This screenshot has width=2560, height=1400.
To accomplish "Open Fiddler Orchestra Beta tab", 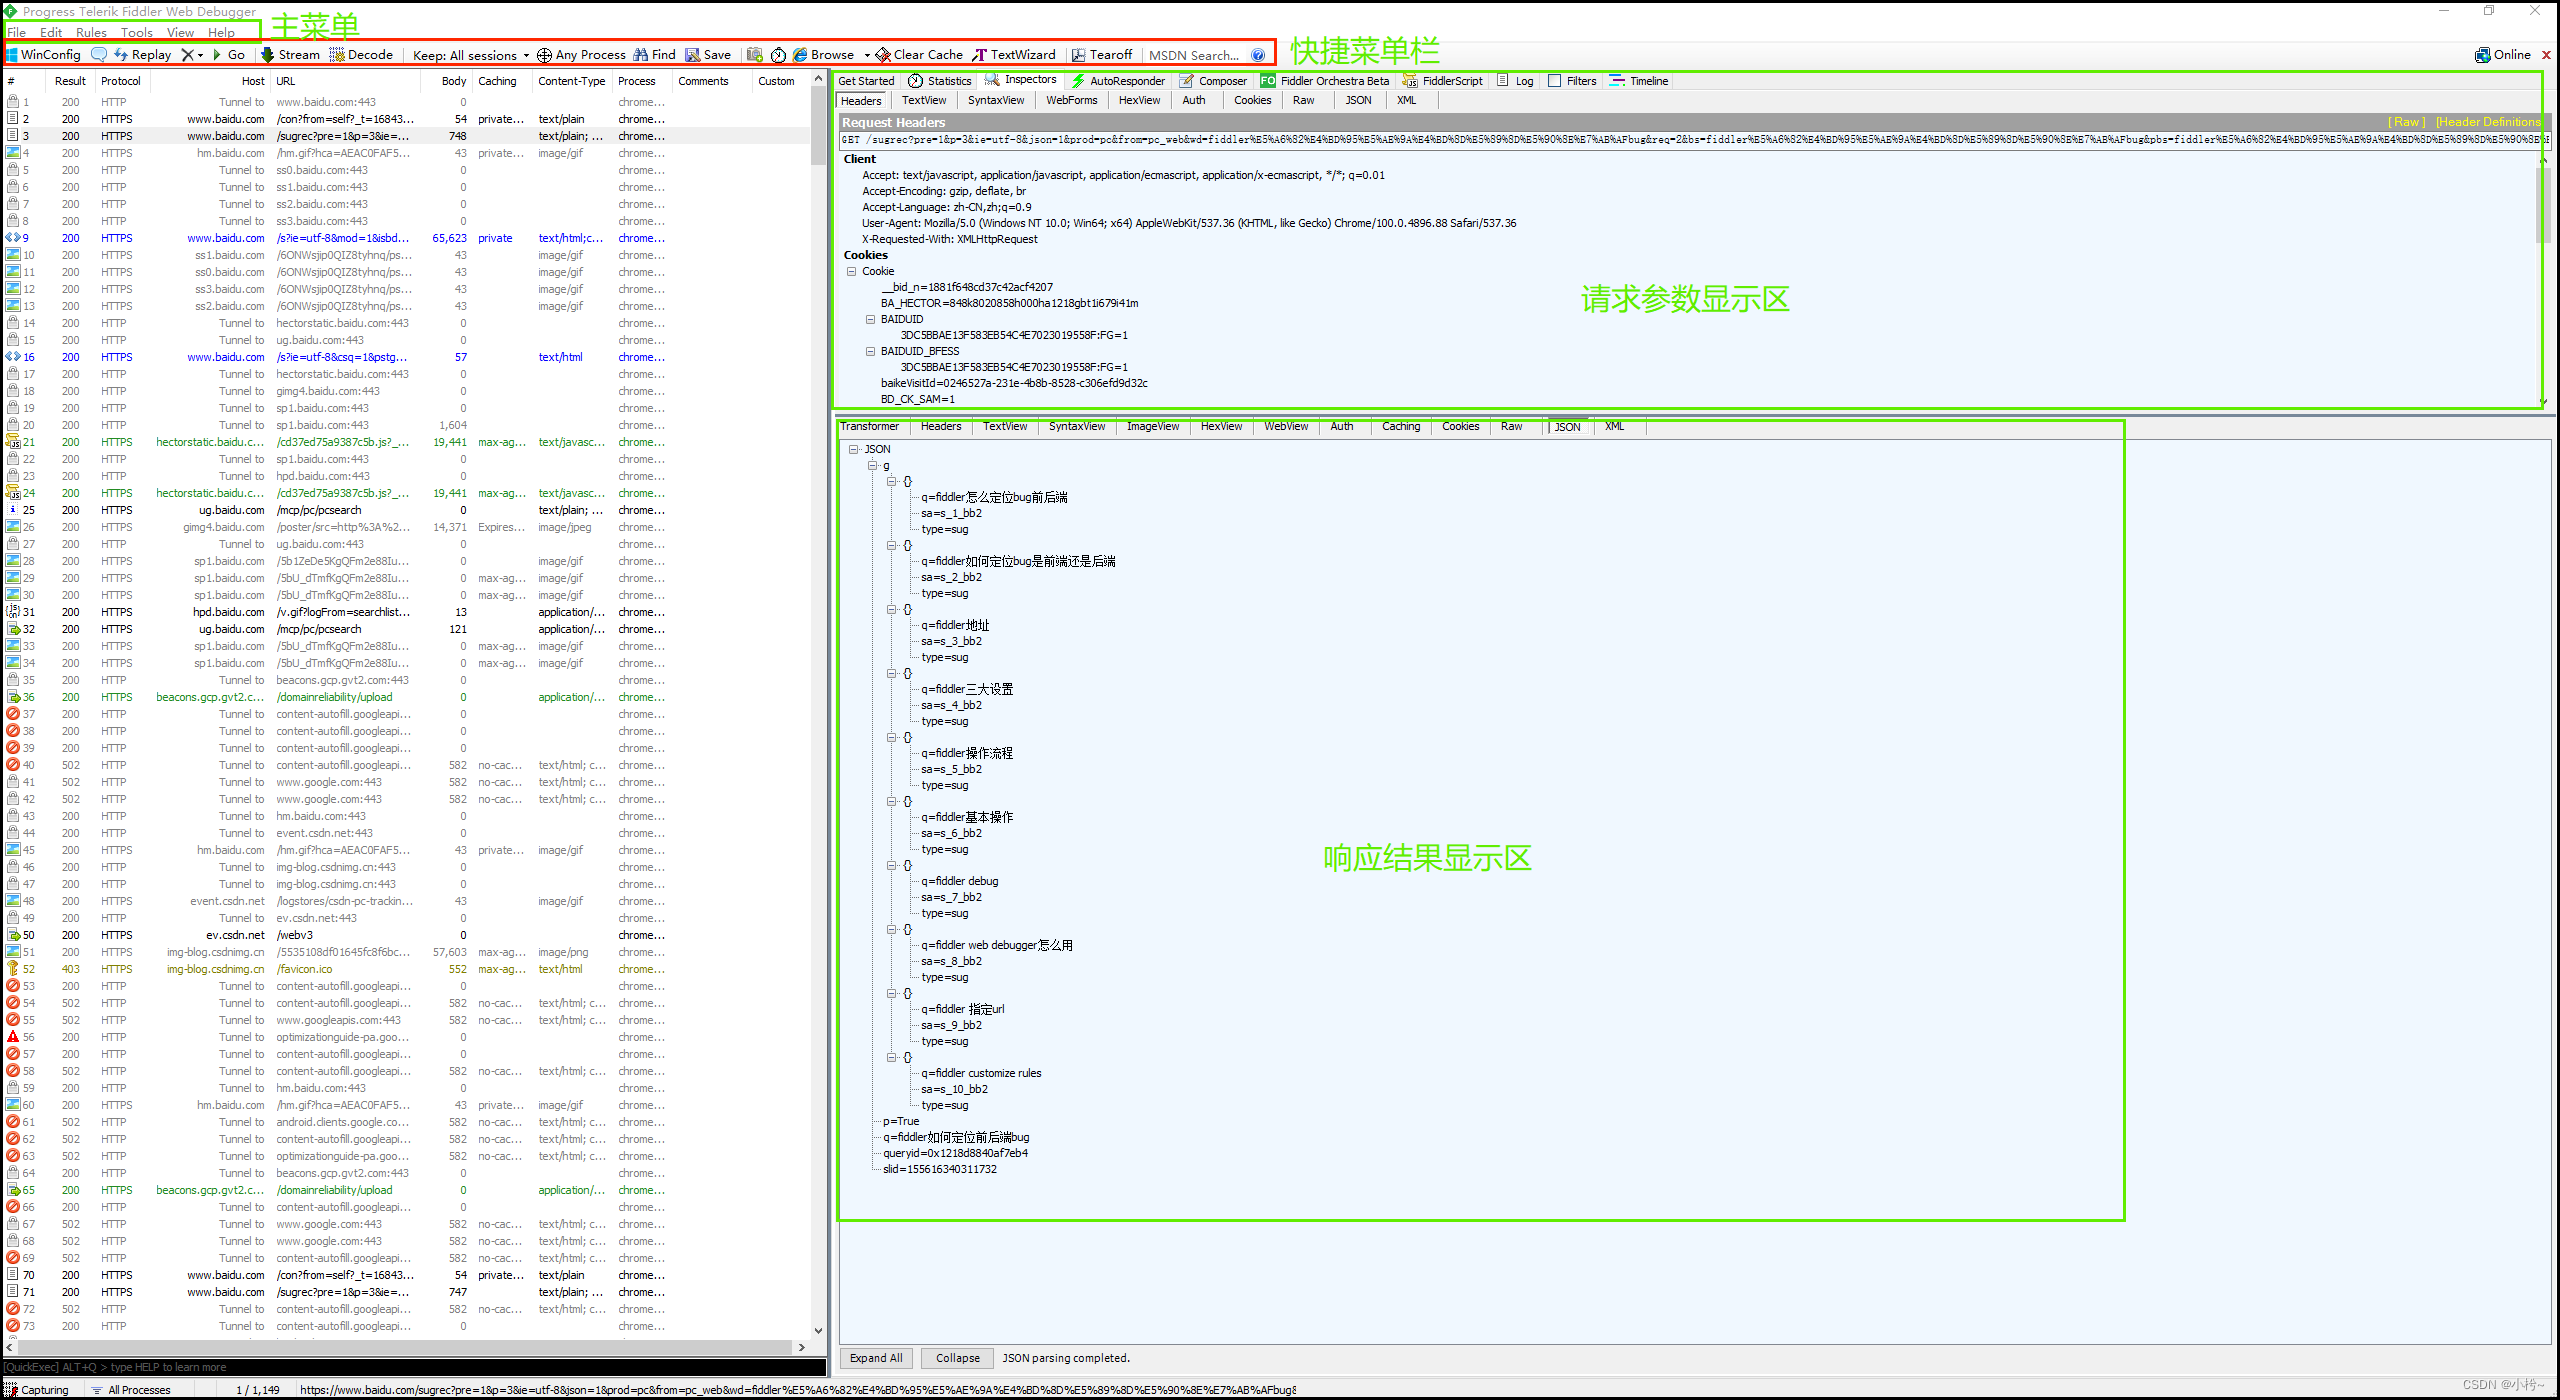I will click(1325, 81).
